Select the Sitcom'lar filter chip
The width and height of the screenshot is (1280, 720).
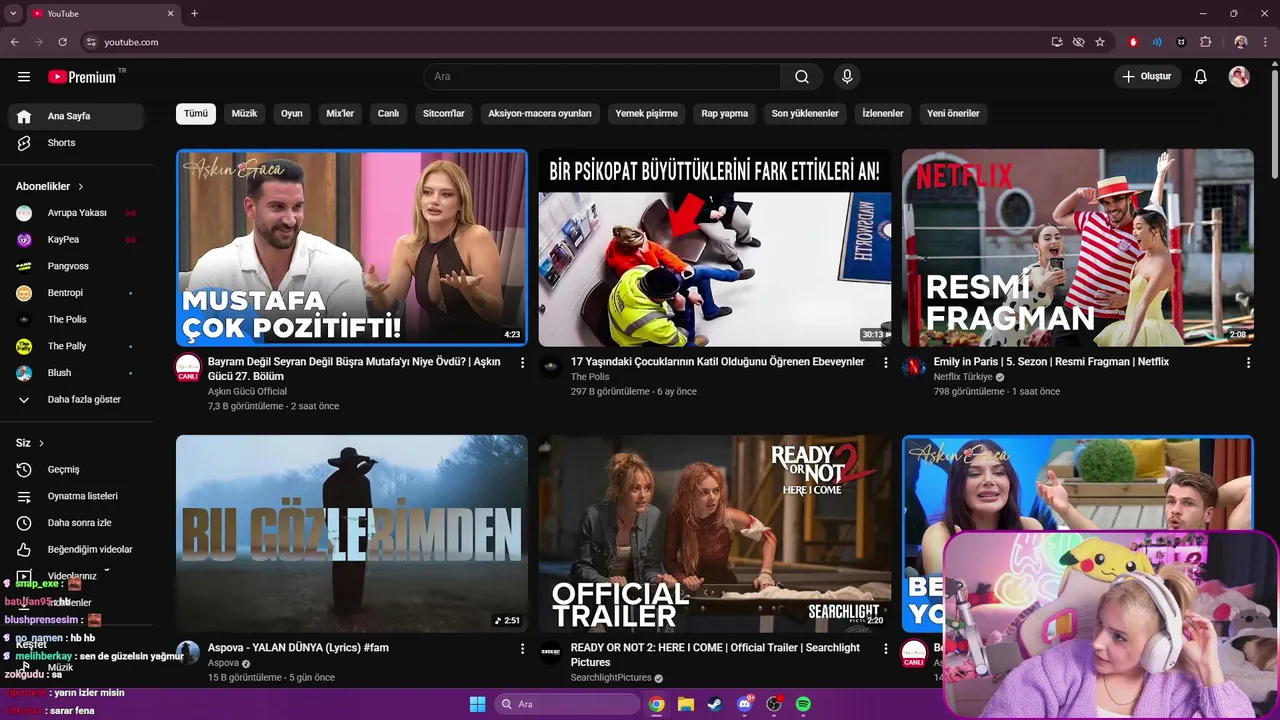pyautogui.click(x=444, y=113)
